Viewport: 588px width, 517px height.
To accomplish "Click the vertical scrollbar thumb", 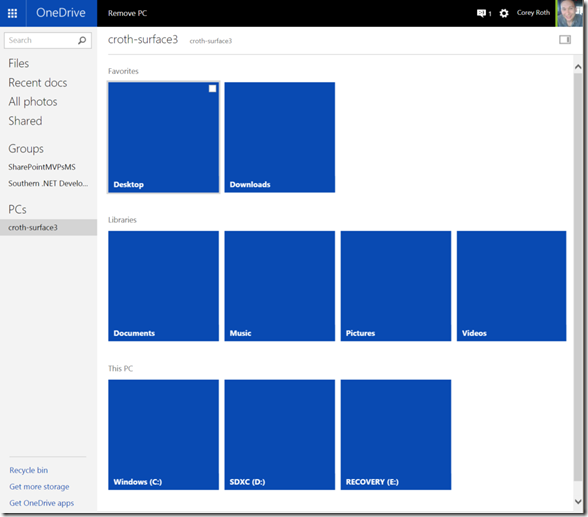I will point(578,277).
